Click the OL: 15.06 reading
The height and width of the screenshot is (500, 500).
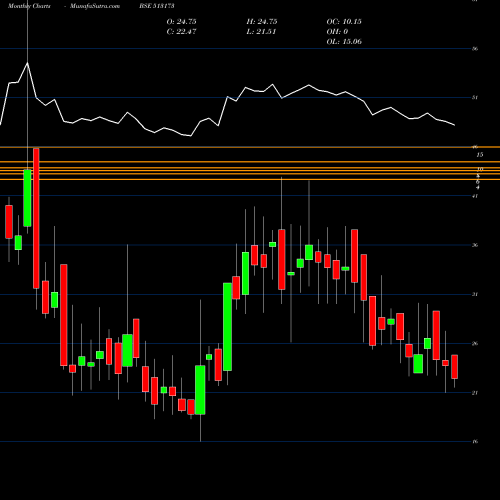[x=344, y=42]
